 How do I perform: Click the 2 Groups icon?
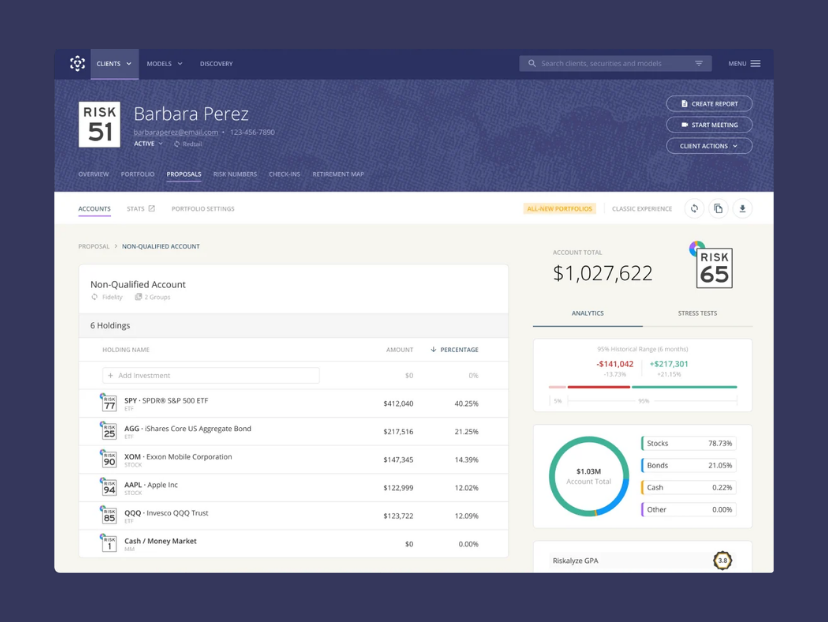point(138,297)
